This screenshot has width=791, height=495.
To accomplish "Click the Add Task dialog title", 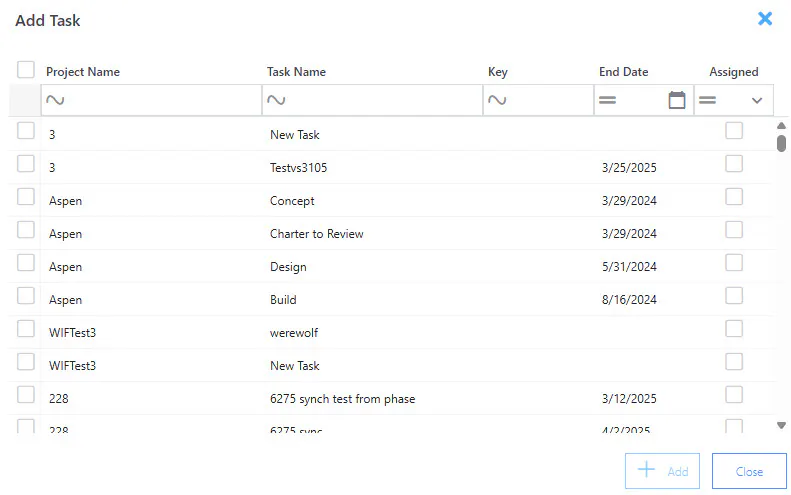I will (47, 21).
